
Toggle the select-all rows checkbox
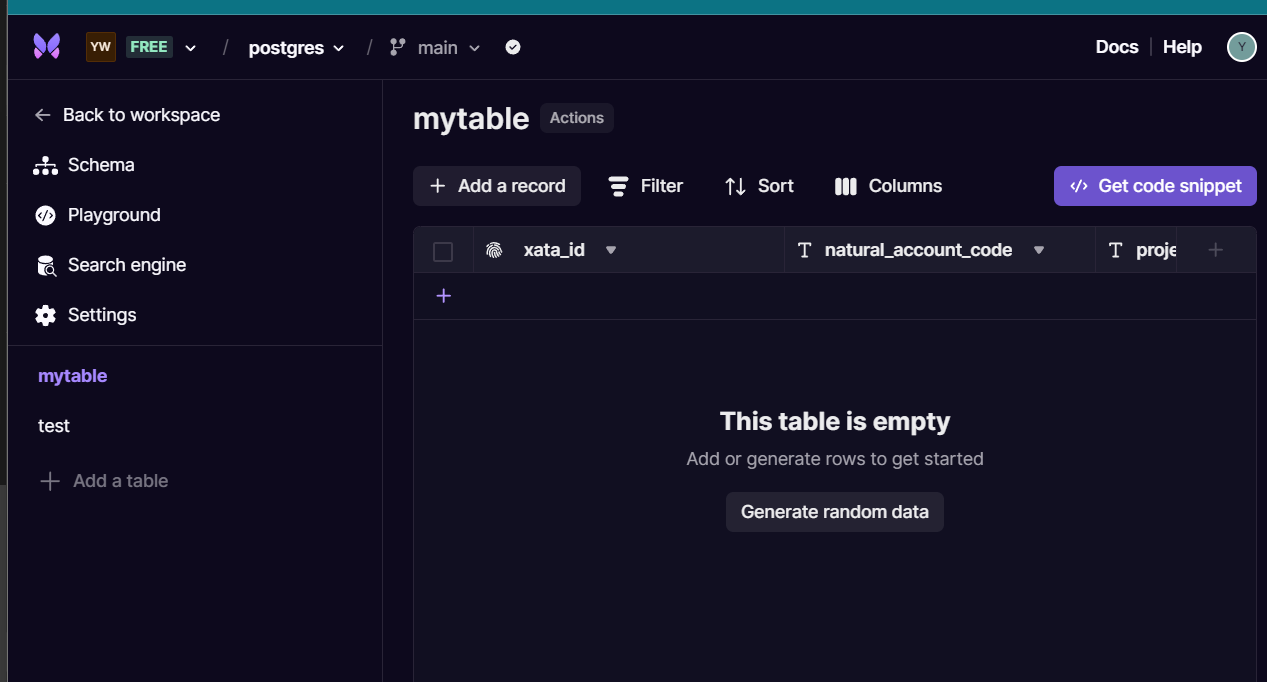443,251
